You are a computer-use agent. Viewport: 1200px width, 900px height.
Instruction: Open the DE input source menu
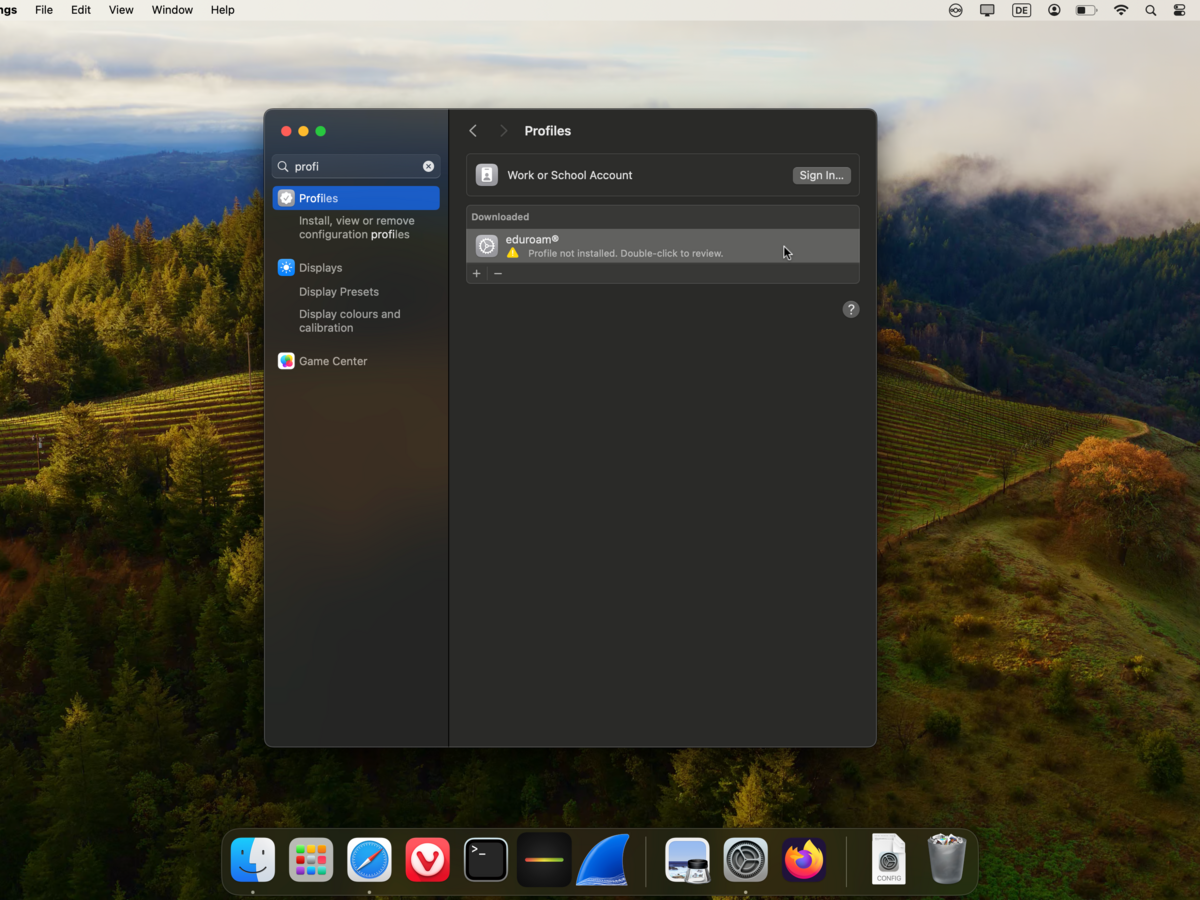pos(1021,10)
